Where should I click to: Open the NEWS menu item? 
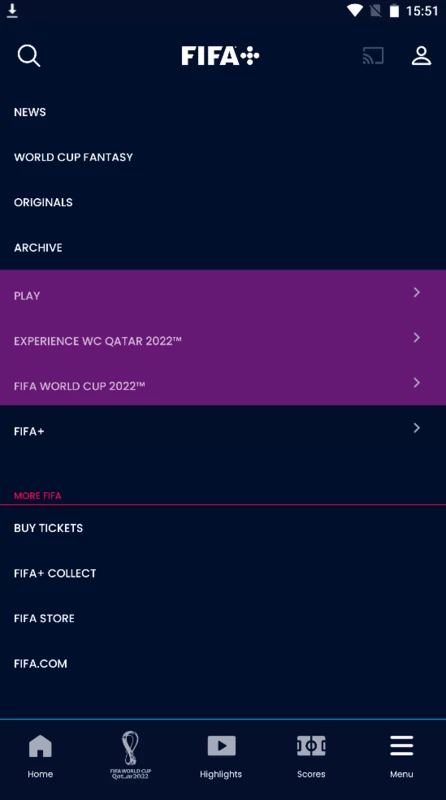click(x=30, y=112)
